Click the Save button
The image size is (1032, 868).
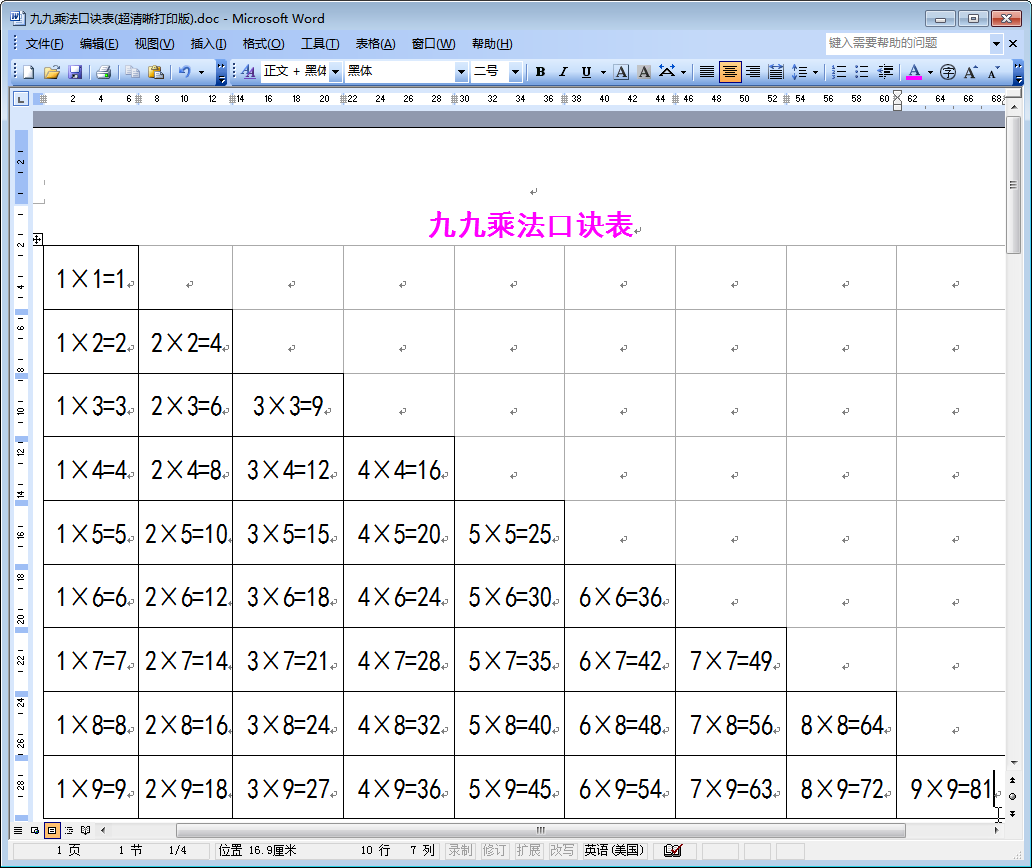(75, 72)
